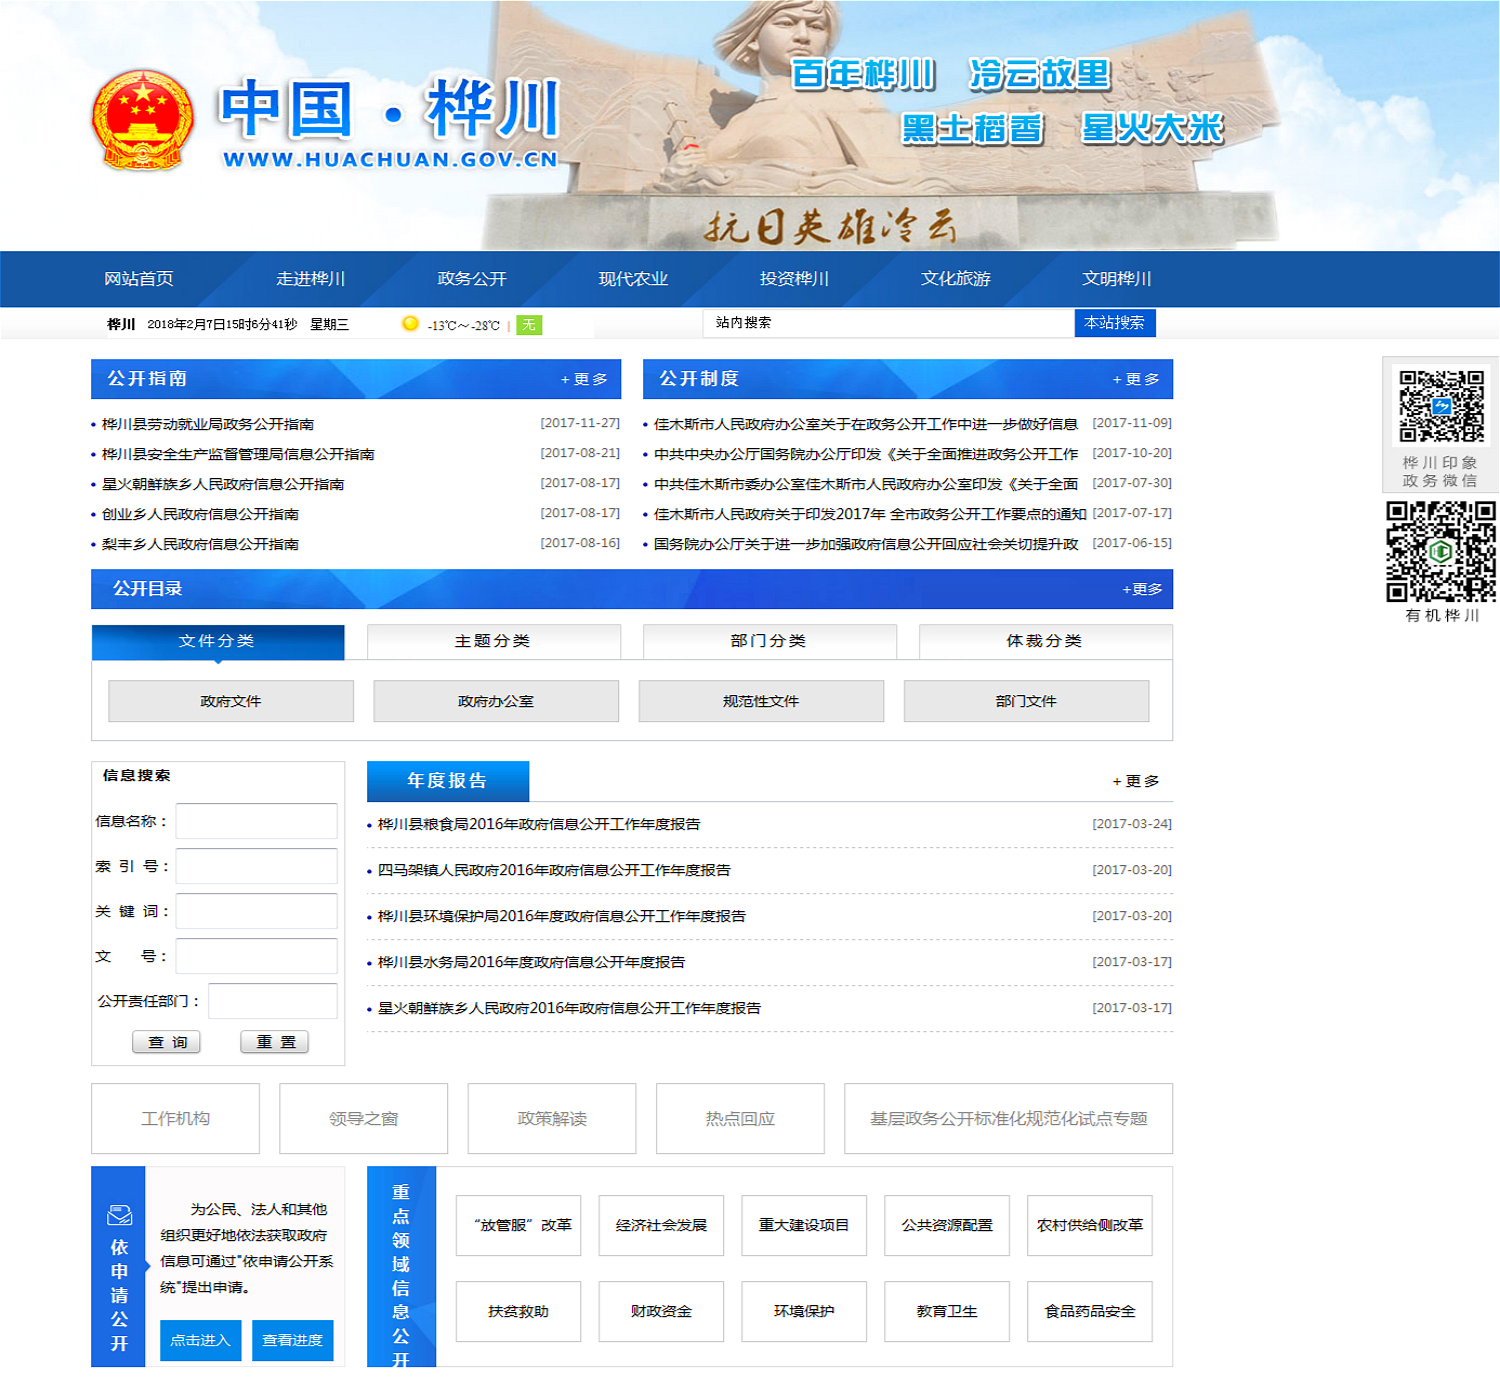Go to 文化旅游 in navigation bar
This screenshot has height=1386, width=1500.
pos(955,279)
